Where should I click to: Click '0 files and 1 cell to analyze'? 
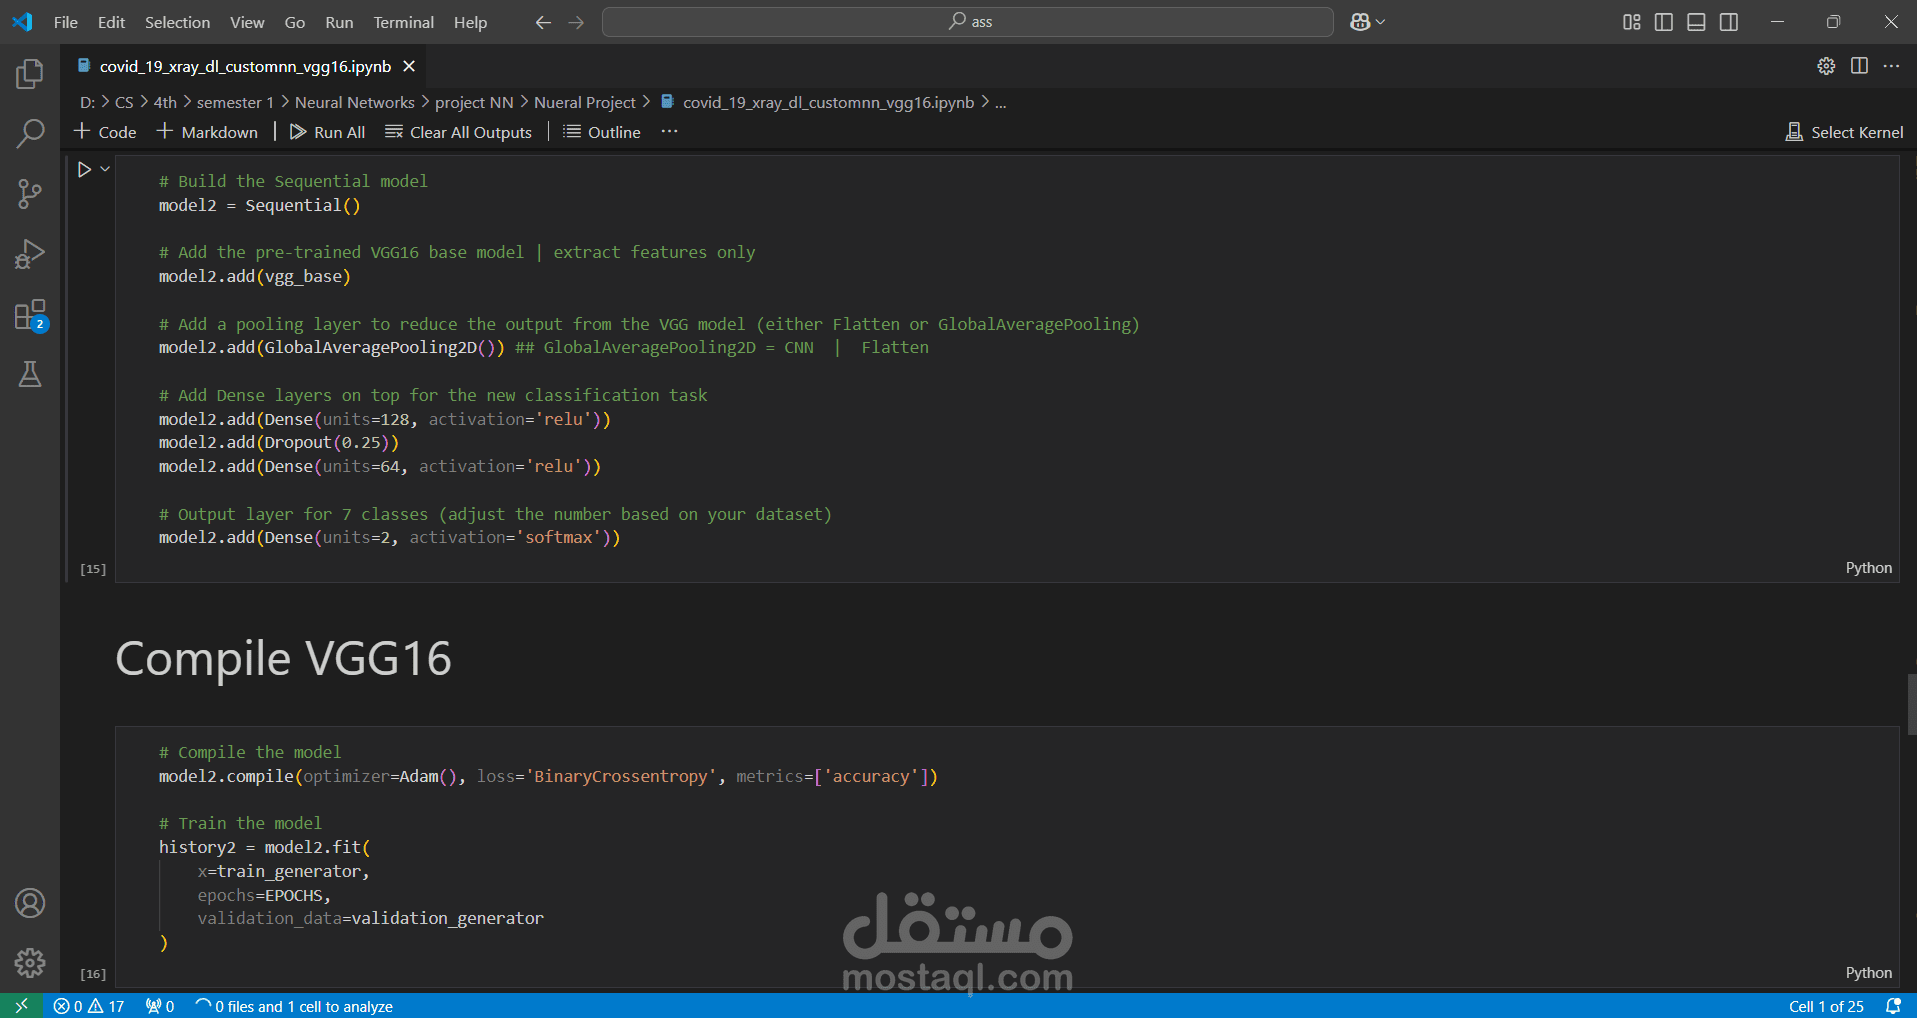(294, 1006)
